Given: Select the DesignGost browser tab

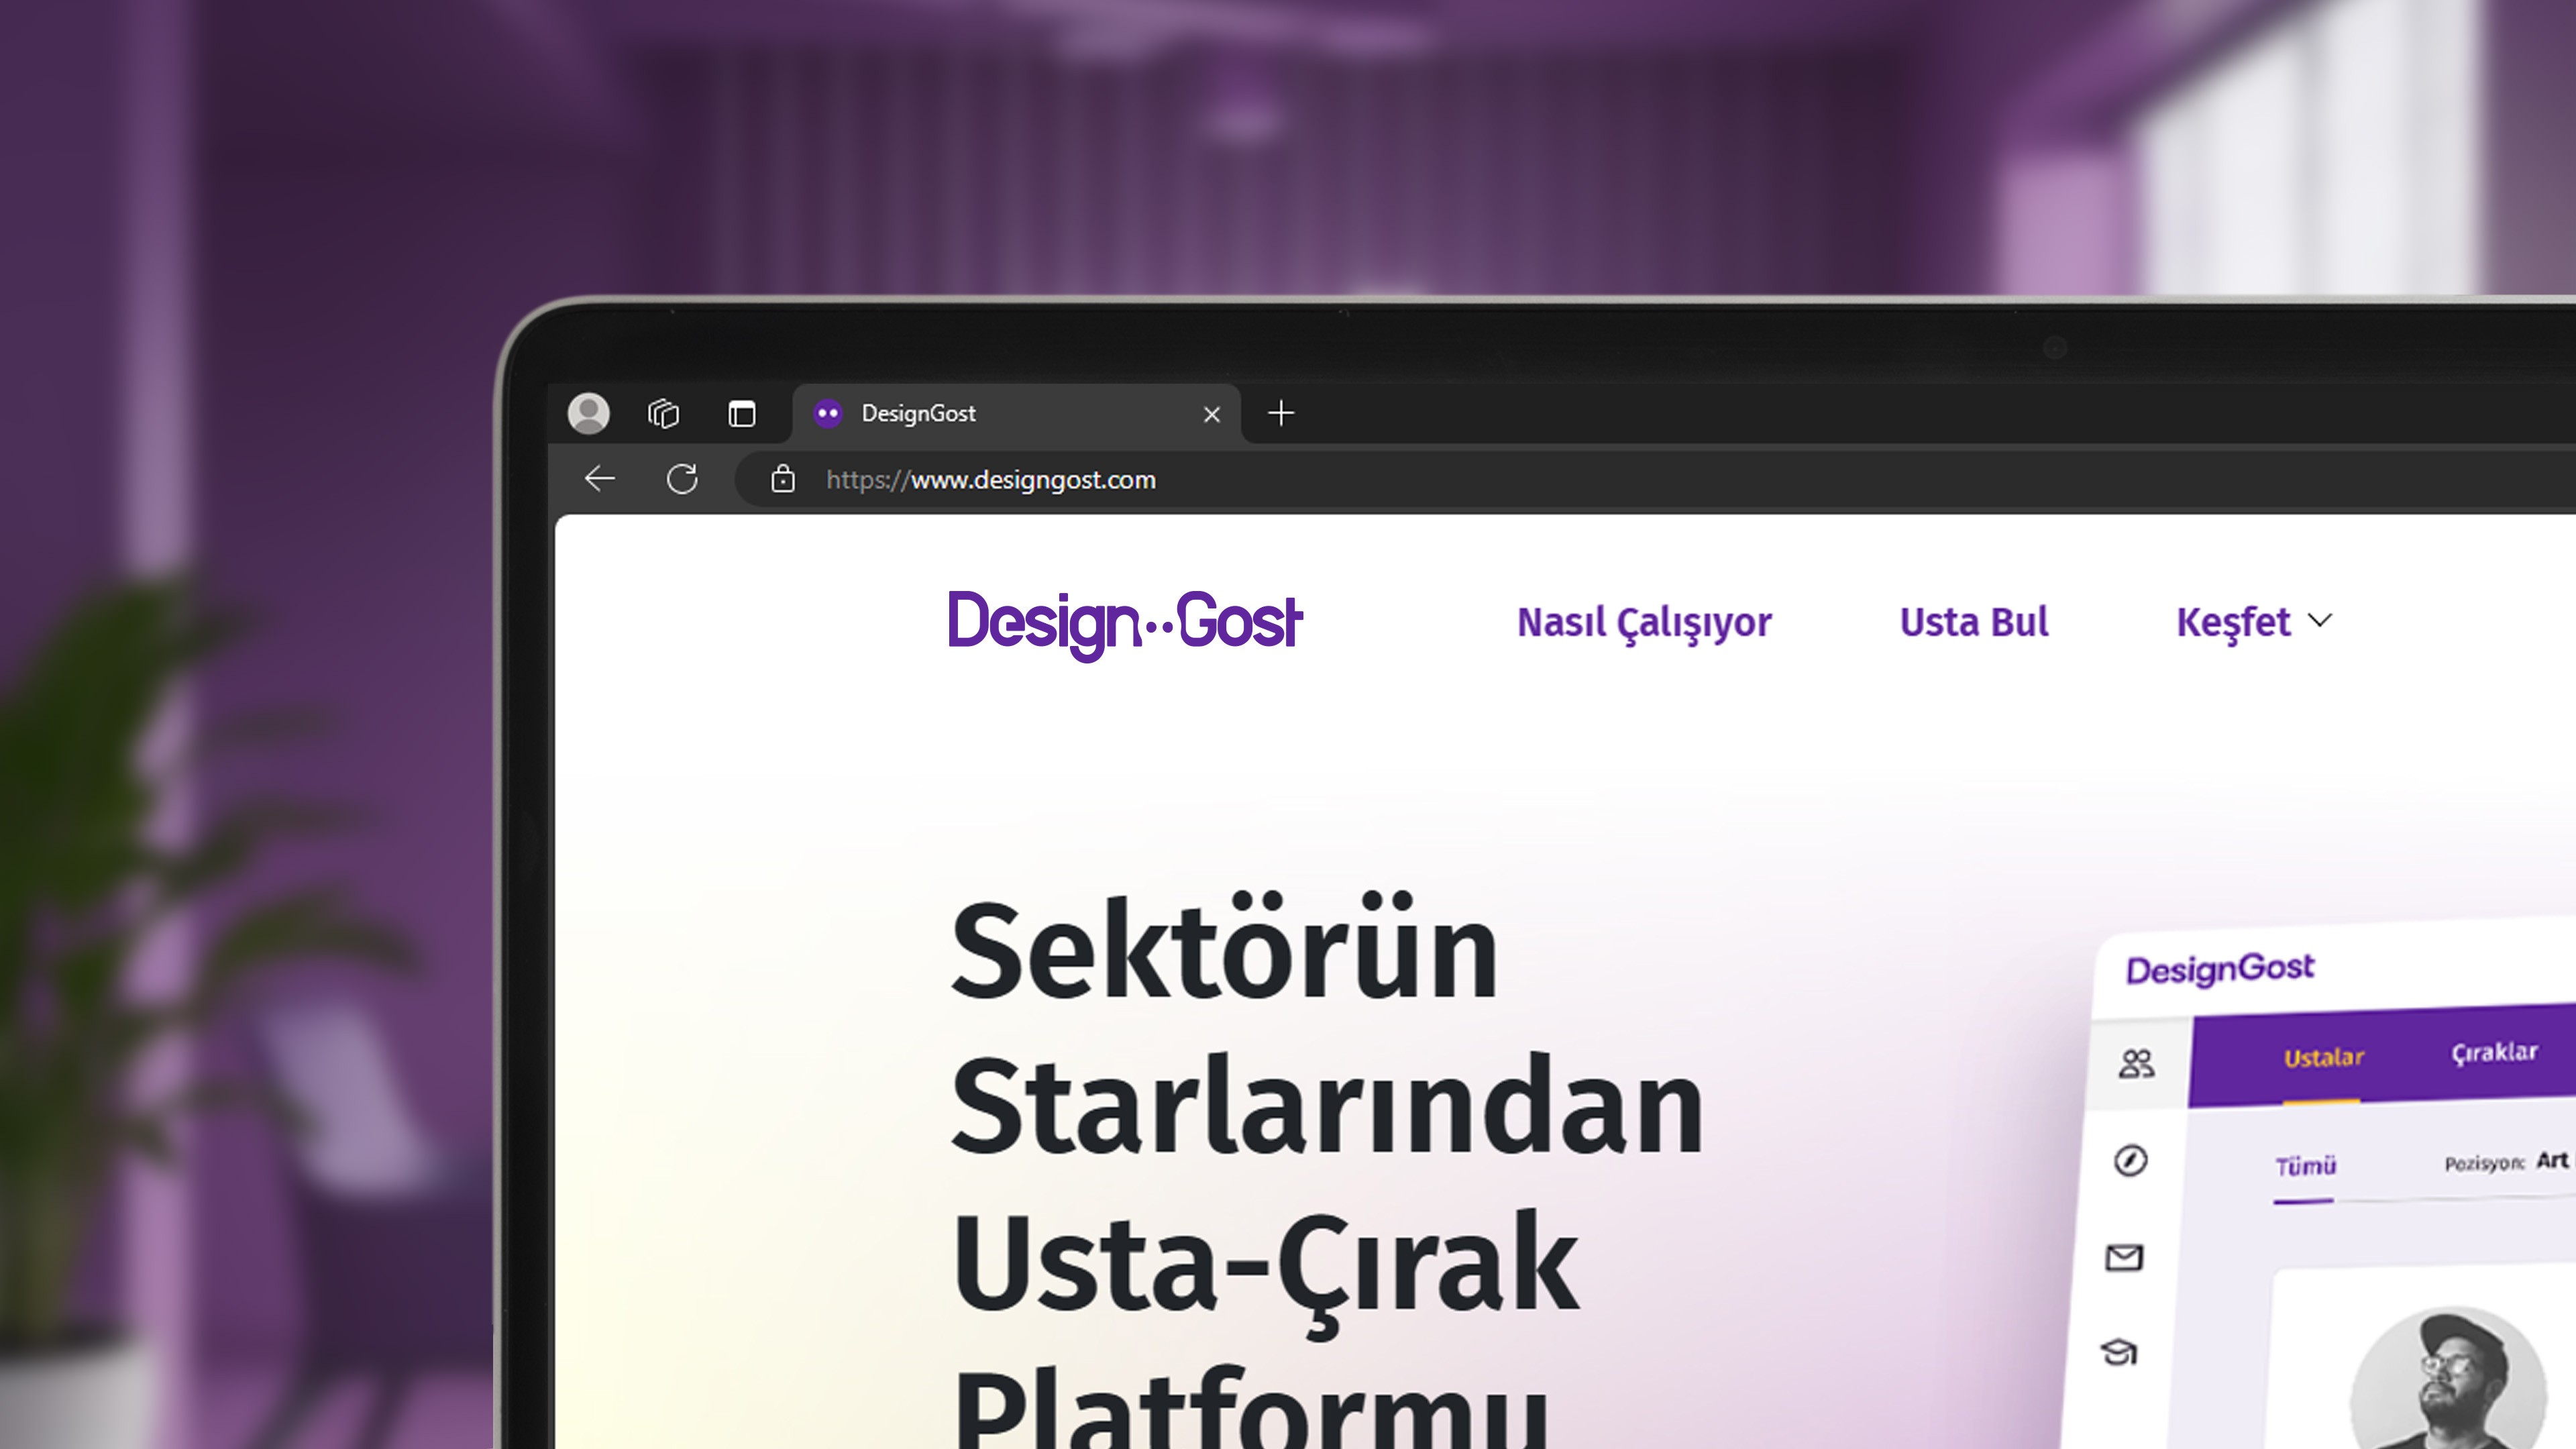Looking at the screenshot, I should (1016, 413).
